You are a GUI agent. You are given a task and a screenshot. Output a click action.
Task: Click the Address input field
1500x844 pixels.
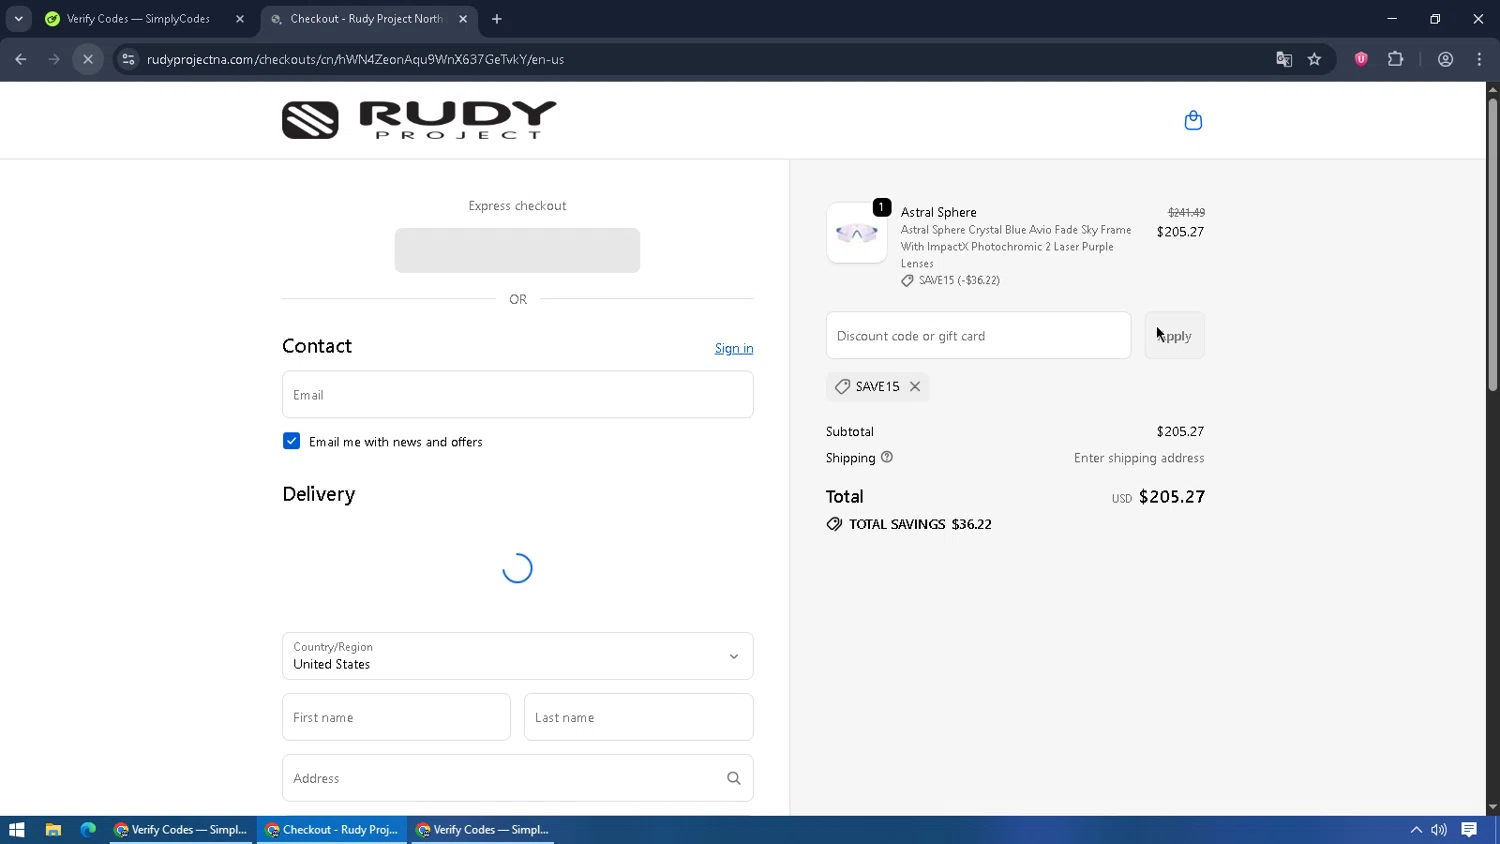[x=517, y=778]
